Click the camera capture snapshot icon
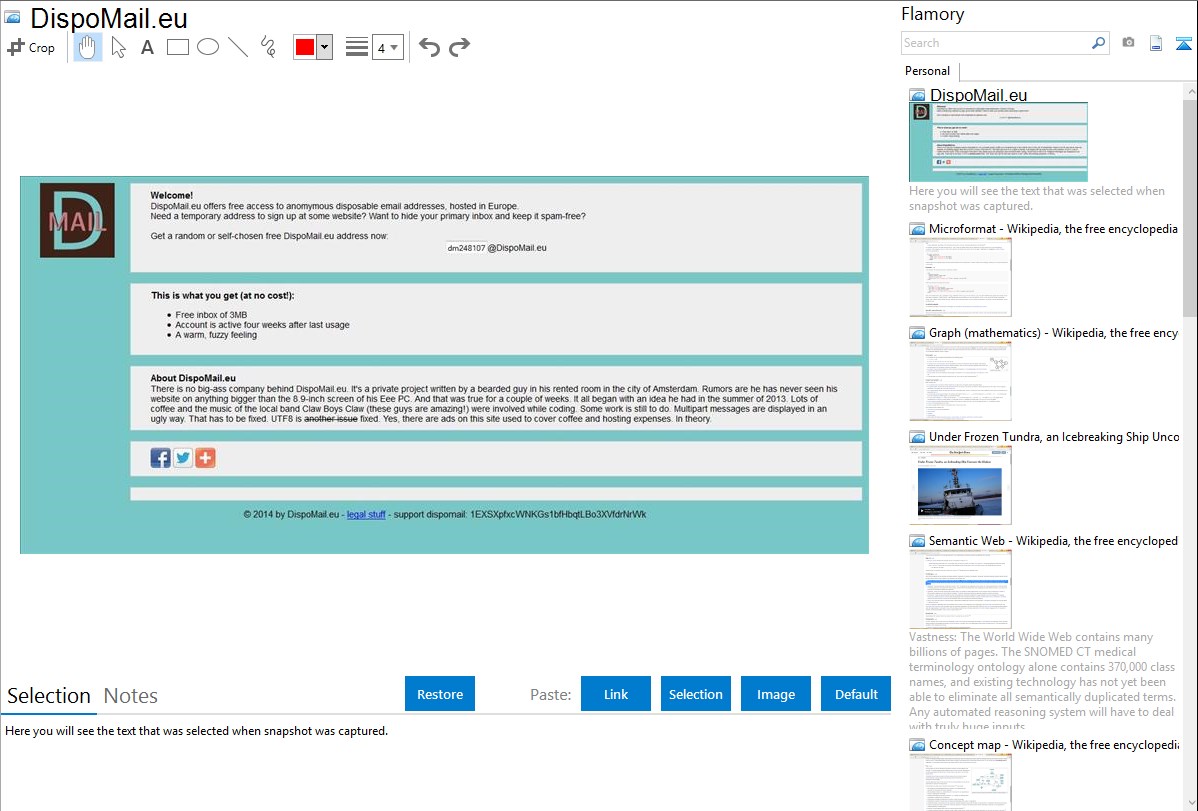1198x811 pixels. coord(1128,43)
